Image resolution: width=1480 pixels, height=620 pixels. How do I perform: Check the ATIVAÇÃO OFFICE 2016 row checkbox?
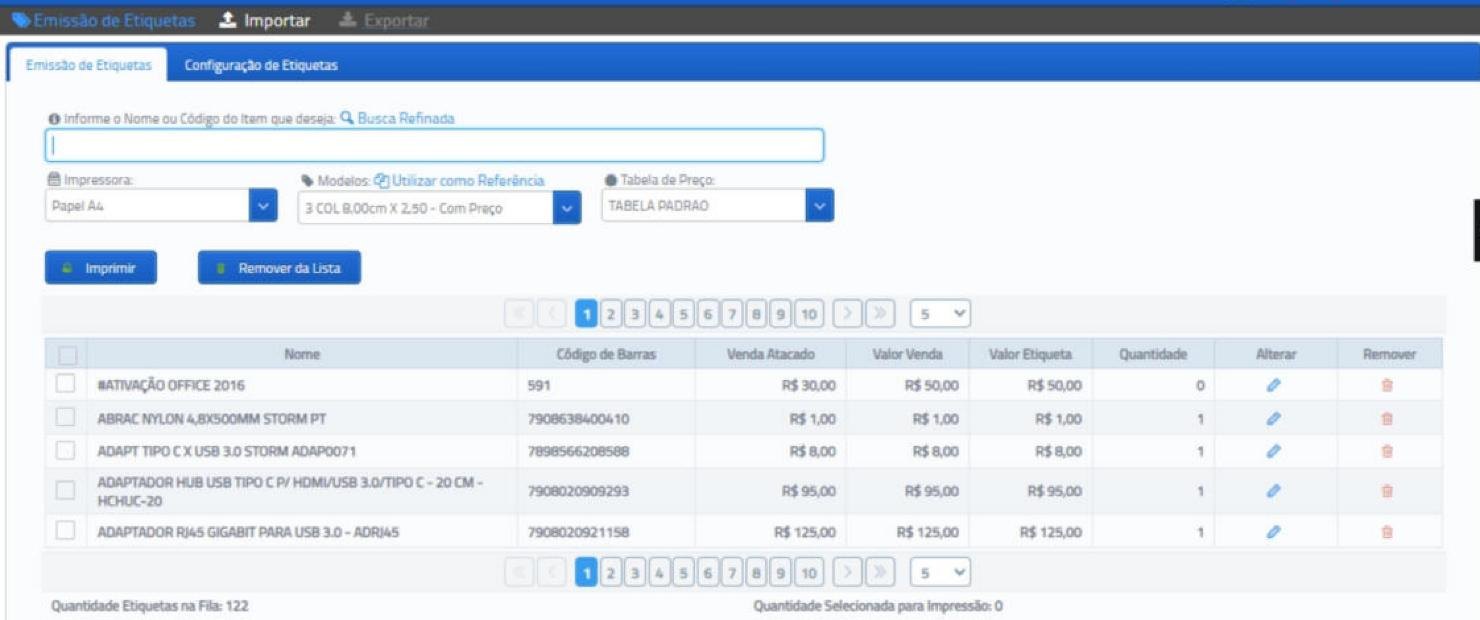[x=65, y=384]
